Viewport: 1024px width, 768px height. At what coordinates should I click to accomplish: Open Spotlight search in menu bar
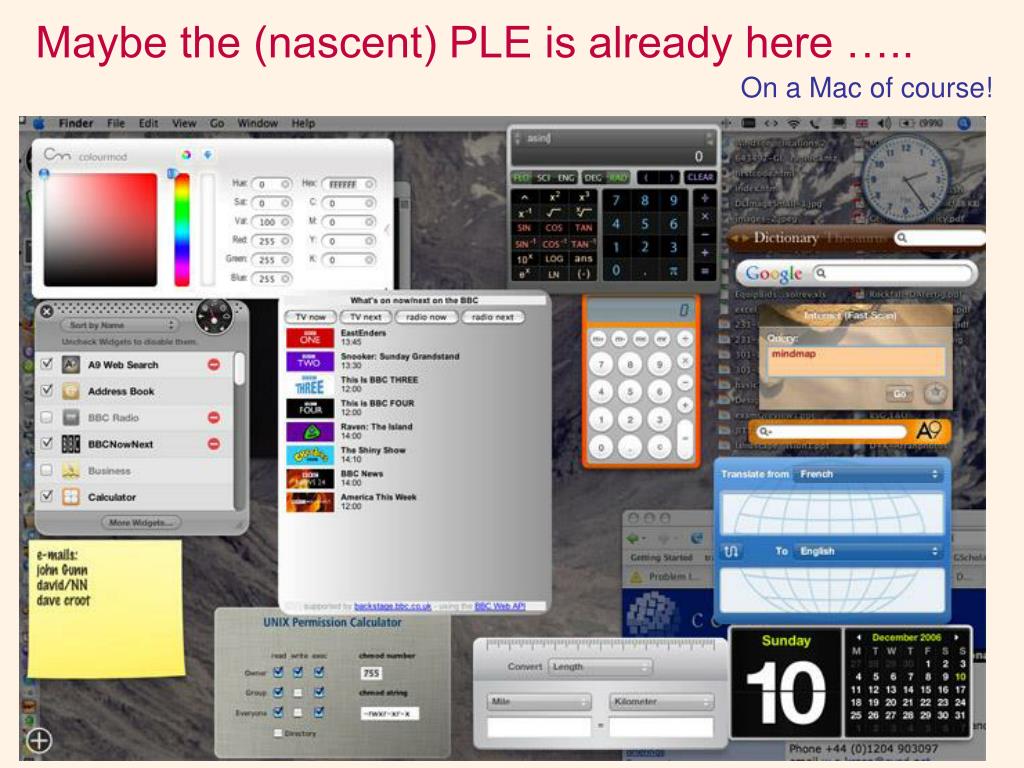click(964, 123)
